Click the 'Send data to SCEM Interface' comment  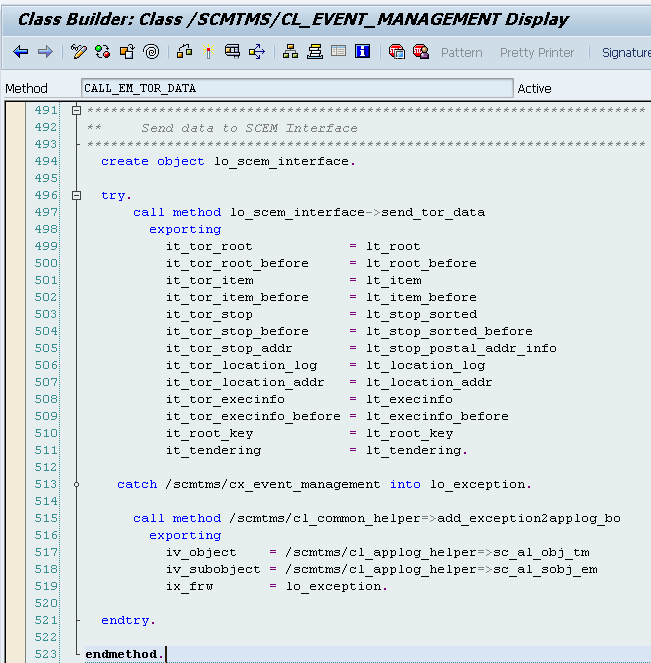click(x=249, y=128)
